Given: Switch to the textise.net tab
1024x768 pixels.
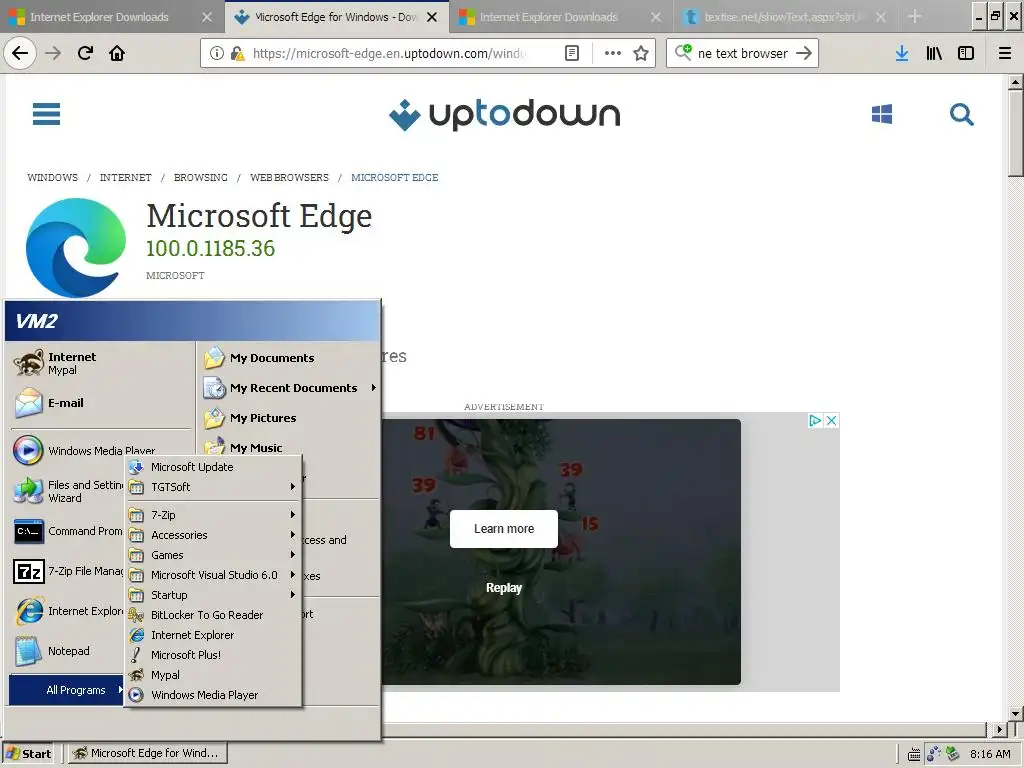Looking at the screenshot, I should tap(784, 17).
